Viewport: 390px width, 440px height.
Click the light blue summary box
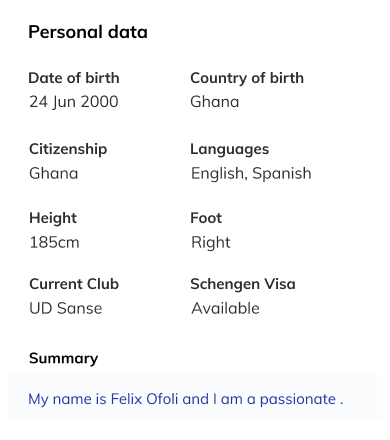pos(195,398)
